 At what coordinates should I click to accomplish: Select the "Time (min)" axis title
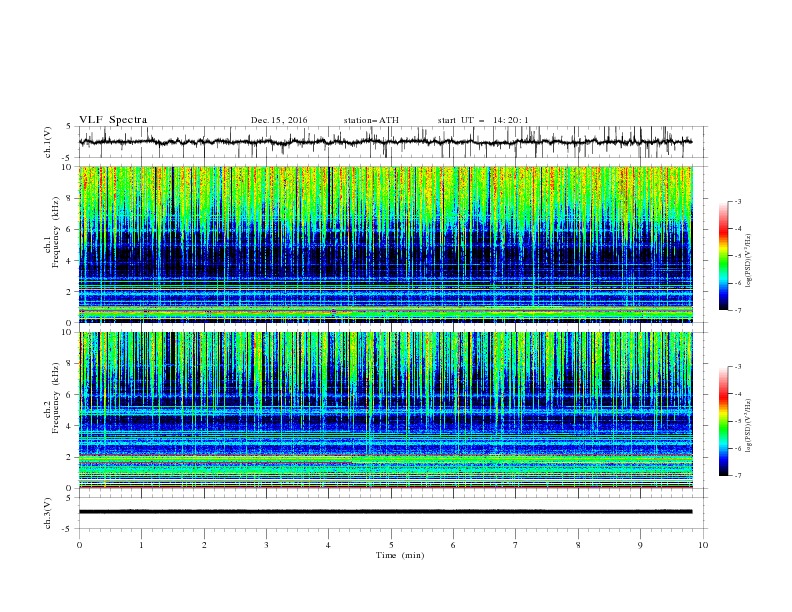(400, 555)
